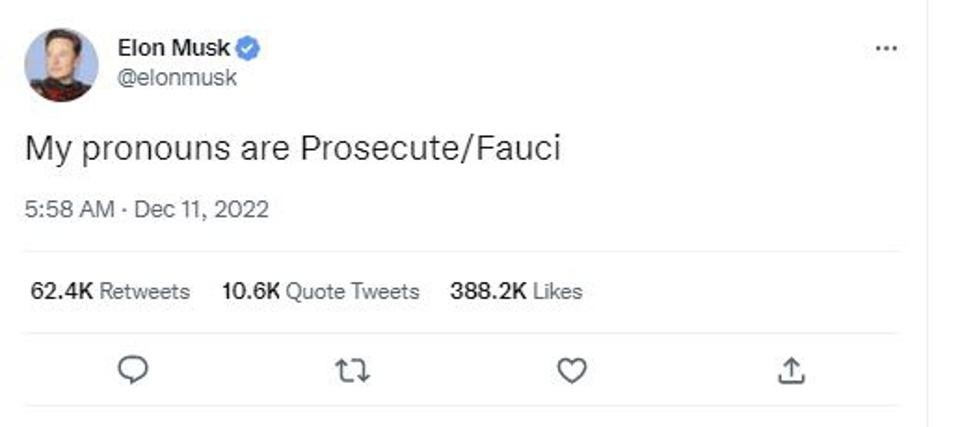Click the word "pronouns" in the tweet
Viewport: 960px width, 427px height.
(x=145, y=149)
